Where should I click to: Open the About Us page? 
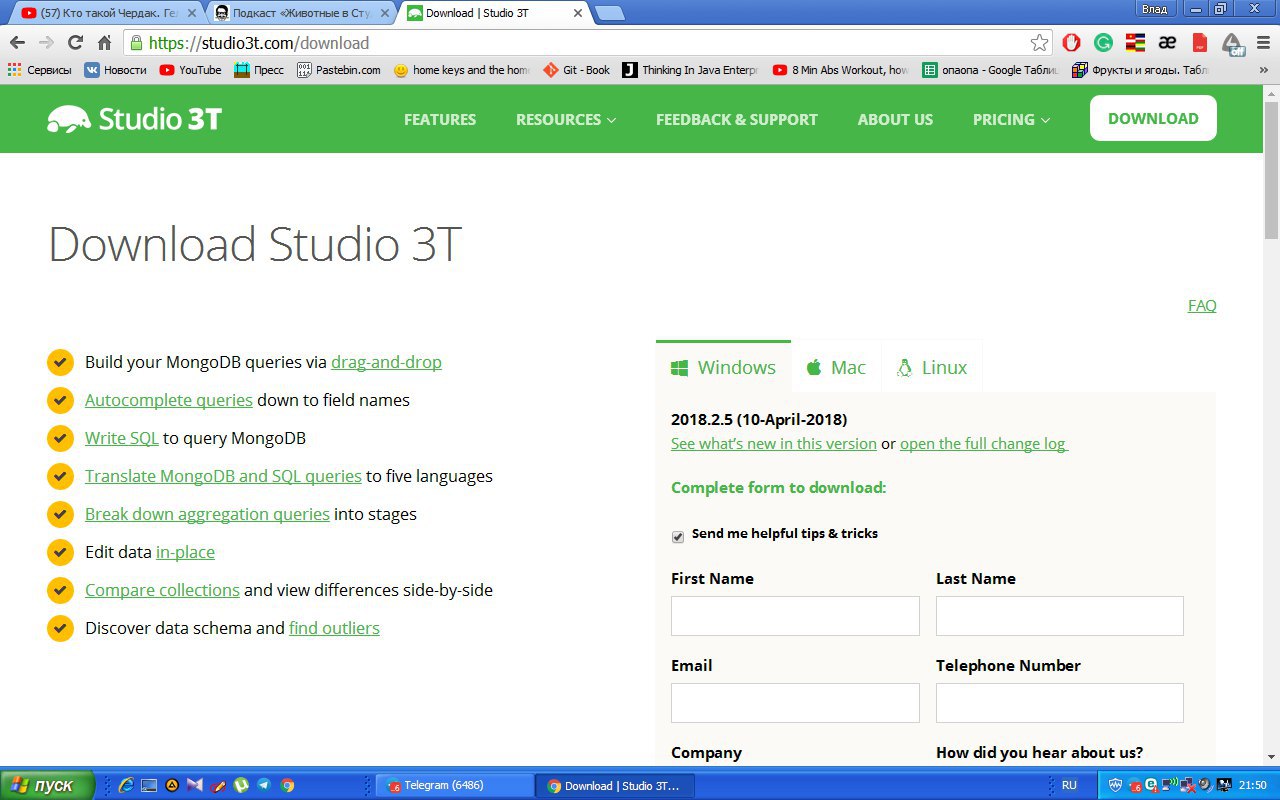pos(895,119)
